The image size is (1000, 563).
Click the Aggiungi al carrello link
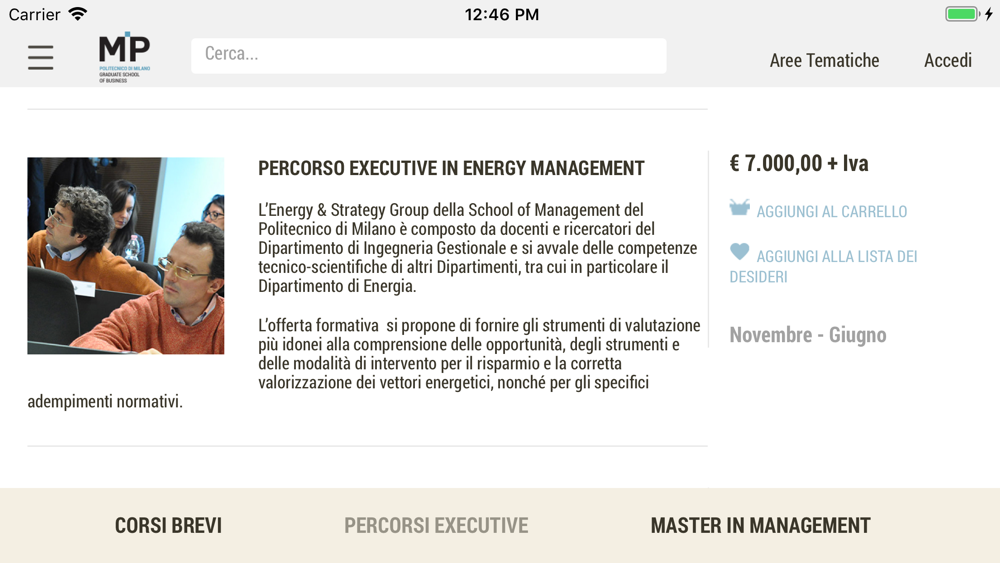click(x=832, y=212)
